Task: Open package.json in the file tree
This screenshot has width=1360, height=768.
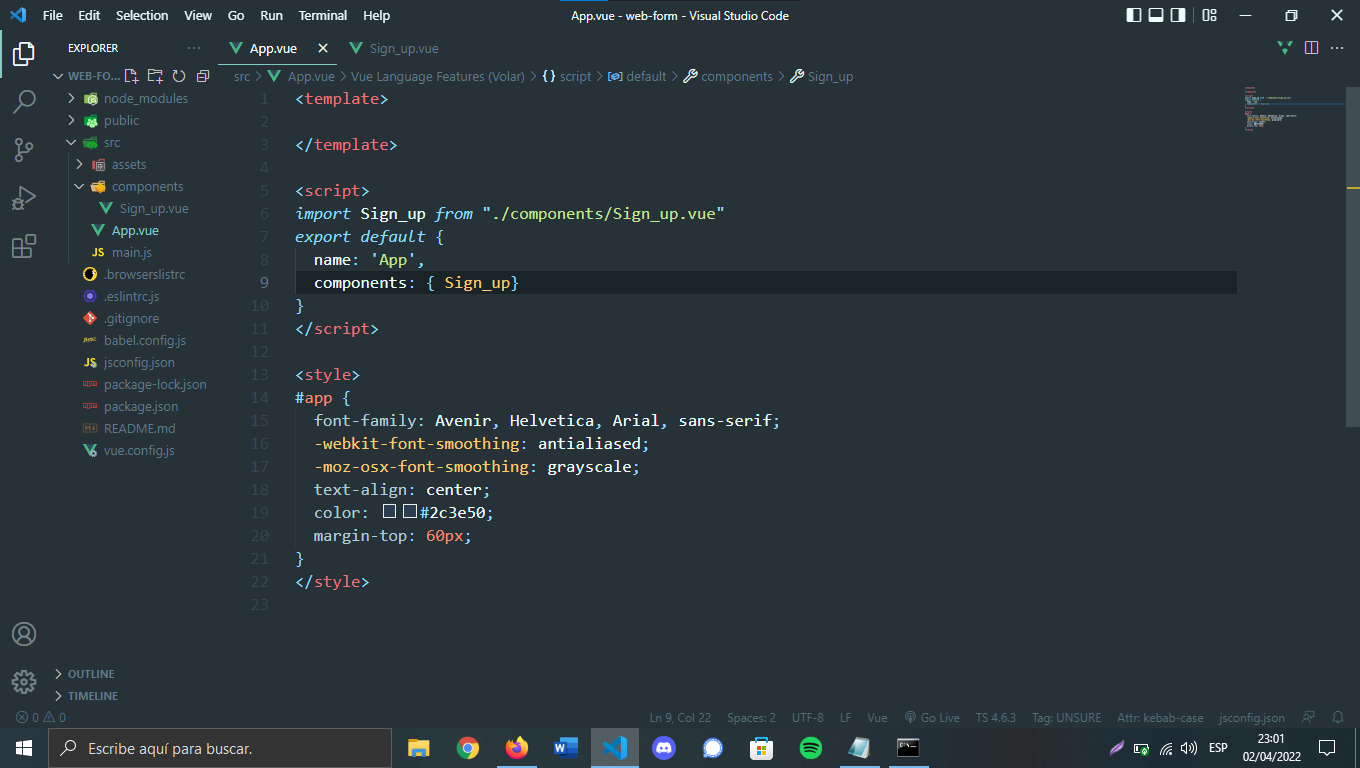Action: tap(141, 406)
